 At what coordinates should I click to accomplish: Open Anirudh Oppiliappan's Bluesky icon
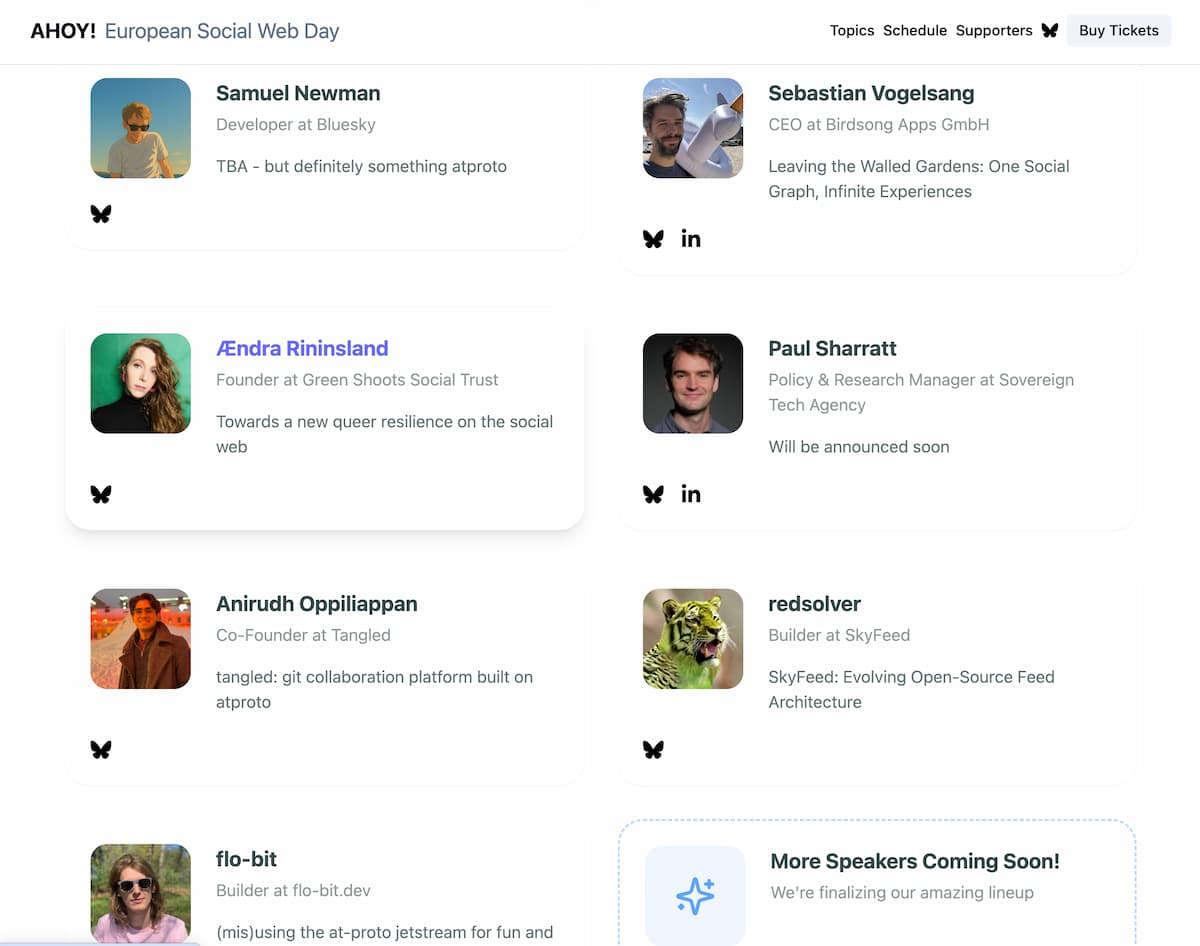(101, 749)
